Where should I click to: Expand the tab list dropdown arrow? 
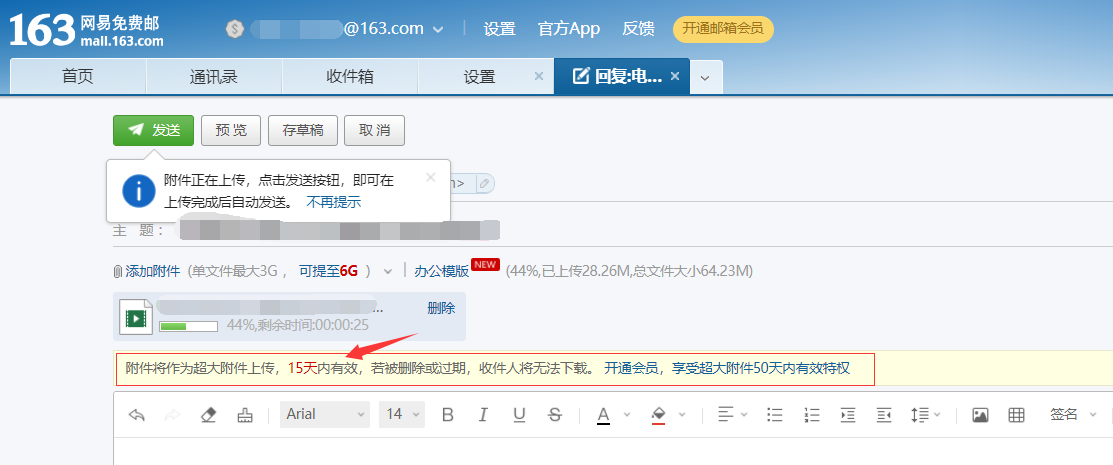click(705, 77)
